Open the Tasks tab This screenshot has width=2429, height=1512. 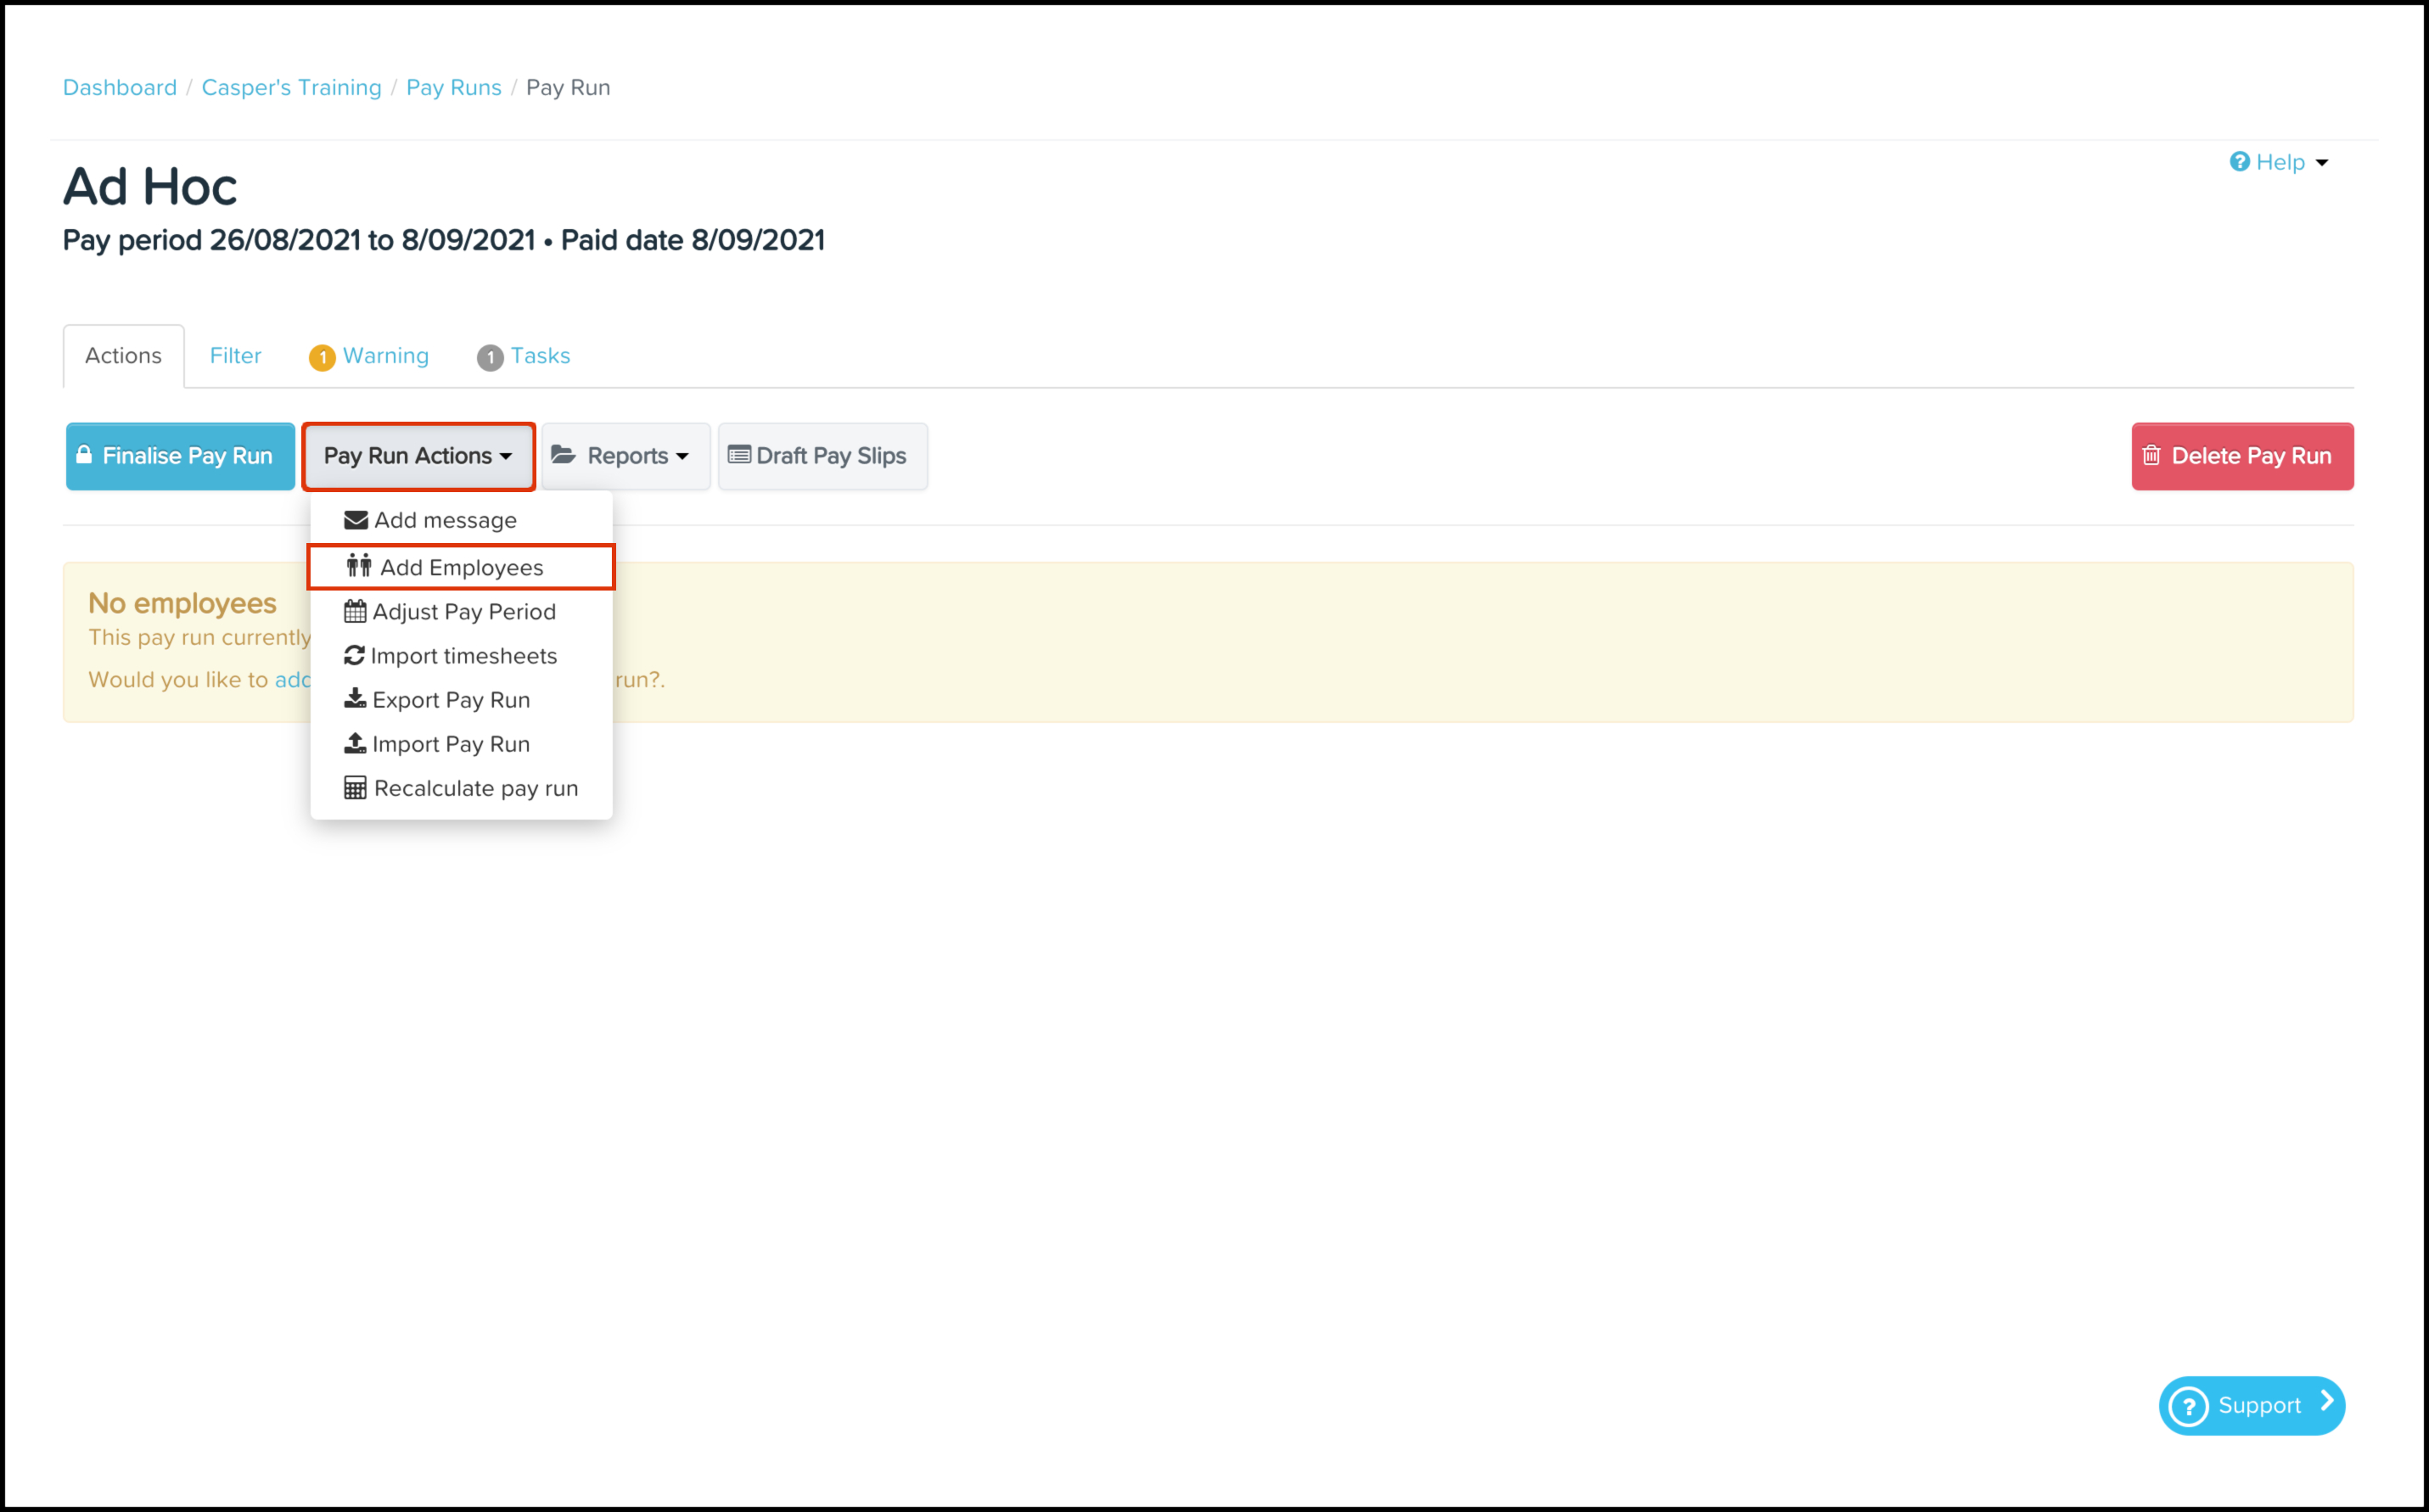point(524,356)
